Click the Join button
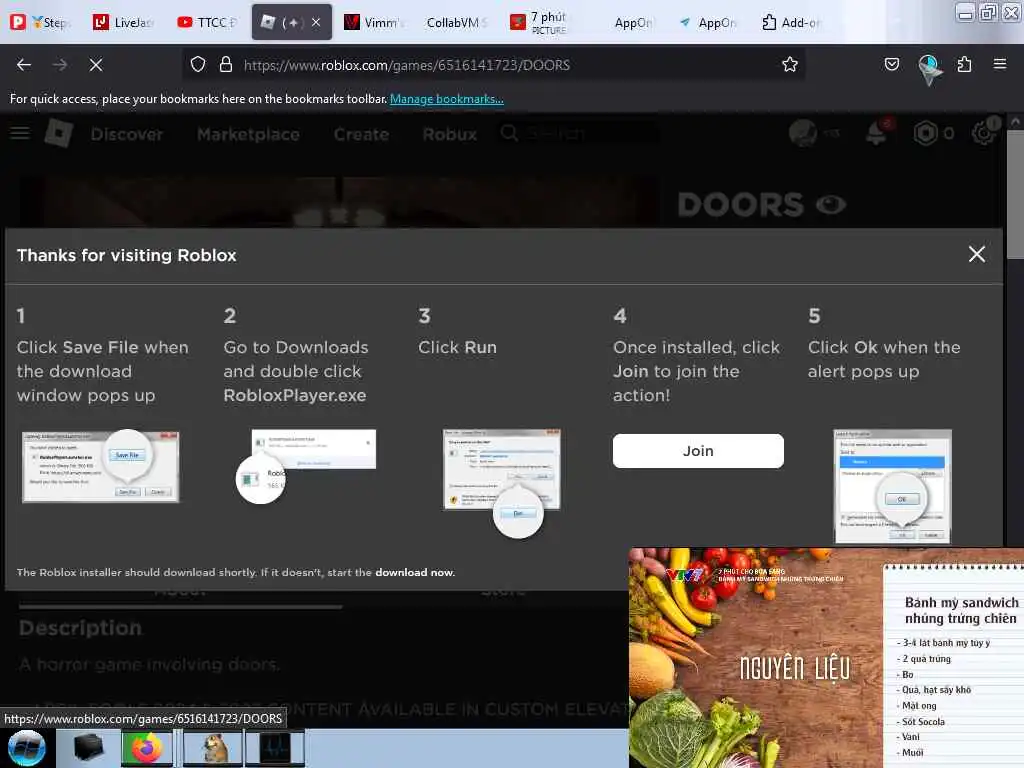The width and height of the screenshot is (1024, 768). point(698,451)
